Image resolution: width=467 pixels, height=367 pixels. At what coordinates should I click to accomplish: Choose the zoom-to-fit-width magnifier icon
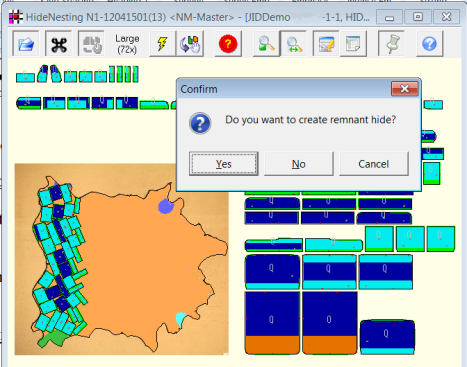(294, 44)
